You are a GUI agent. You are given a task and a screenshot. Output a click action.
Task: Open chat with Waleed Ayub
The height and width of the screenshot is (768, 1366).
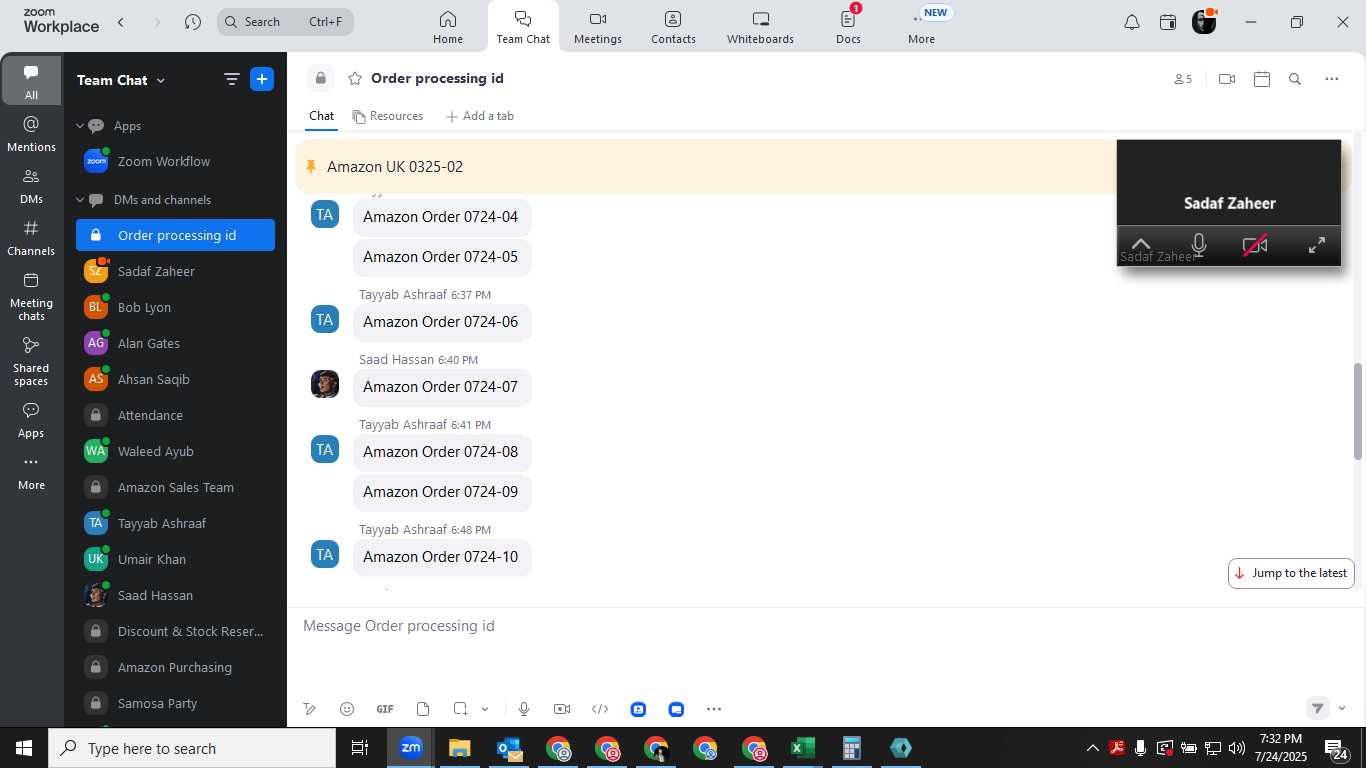tap(175, 451)
